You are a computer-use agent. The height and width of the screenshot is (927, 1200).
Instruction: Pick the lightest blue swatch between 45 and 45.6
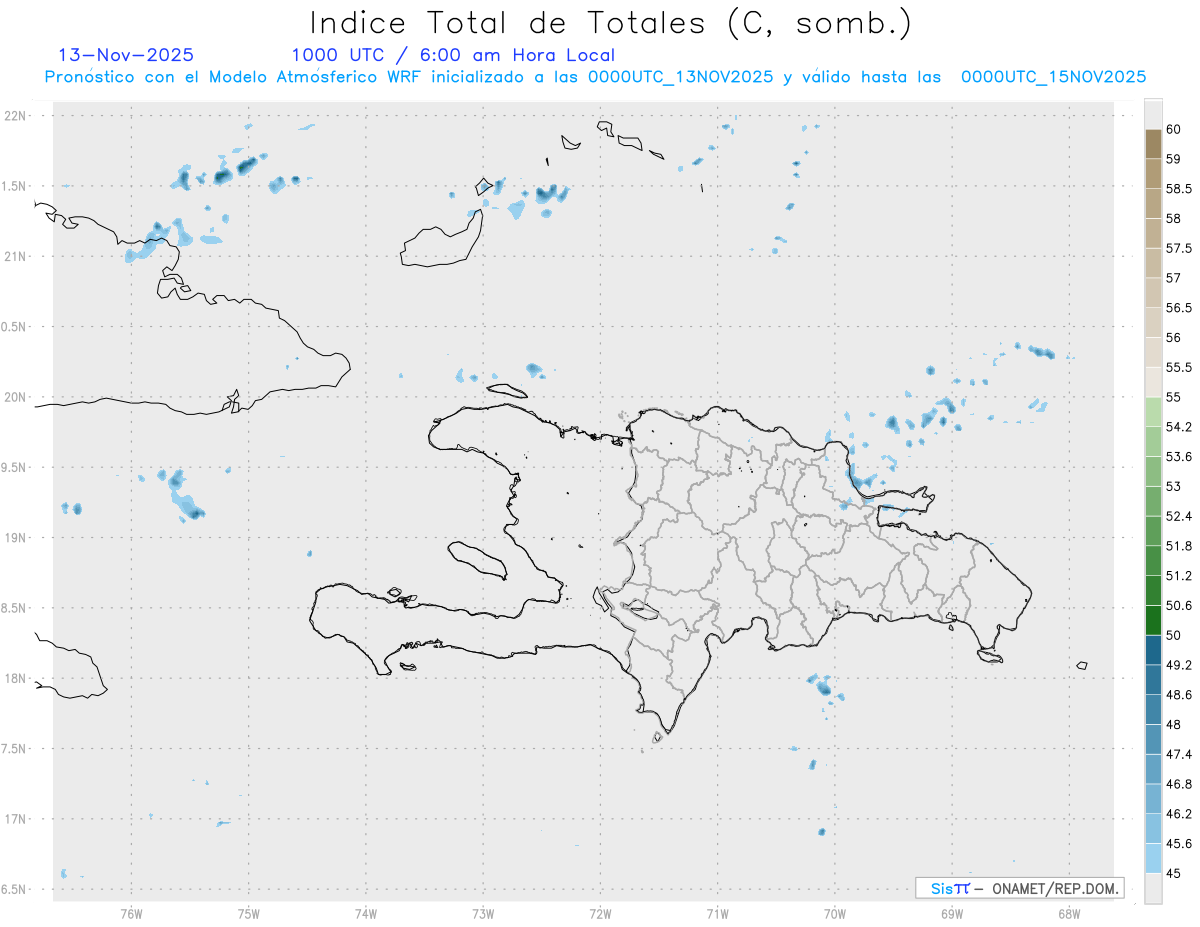tap(1153, 858)
